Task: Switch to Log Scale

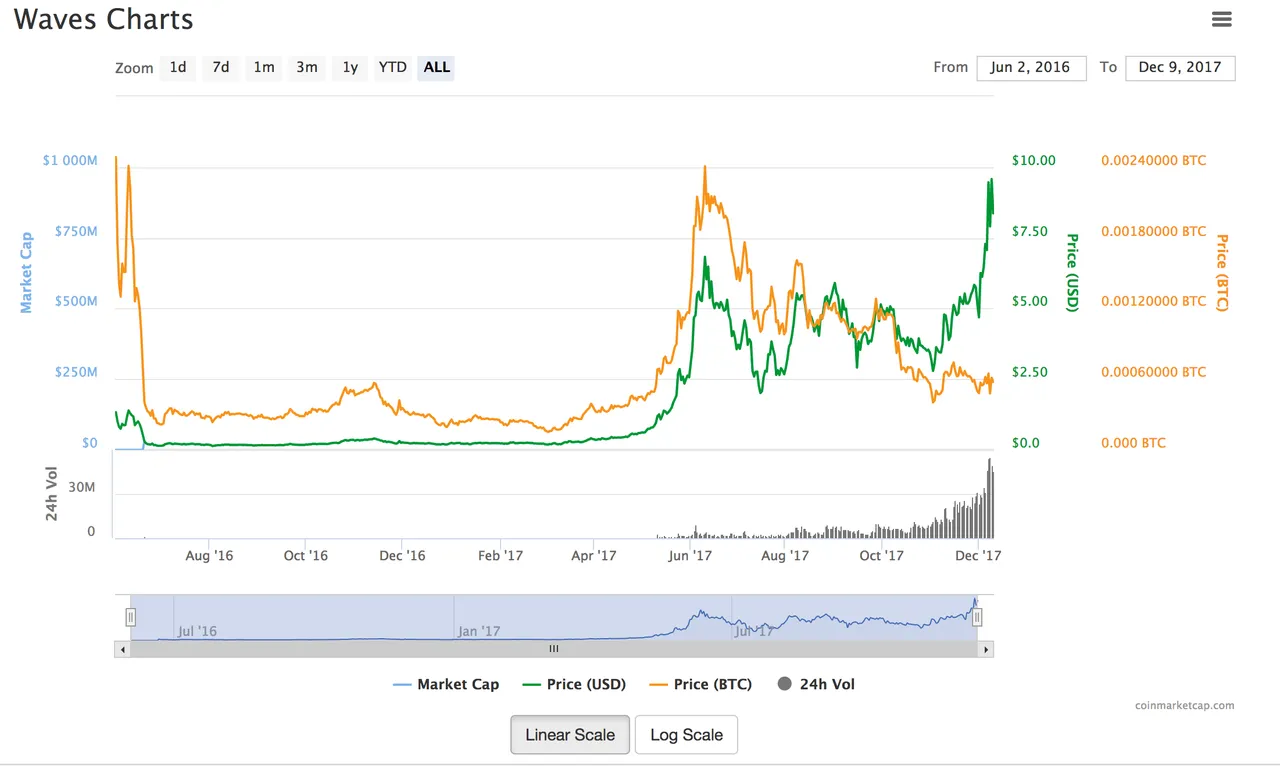Action: 686,734
